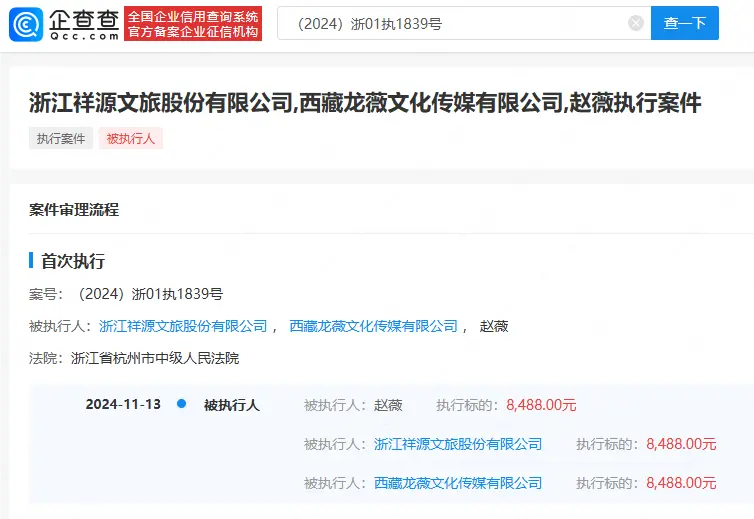Image resolution: width=754 pixels, height=519 pixels.
Task: Click the 8,488.00元 amount beside 赵薇
Action: tap(541, 405)
